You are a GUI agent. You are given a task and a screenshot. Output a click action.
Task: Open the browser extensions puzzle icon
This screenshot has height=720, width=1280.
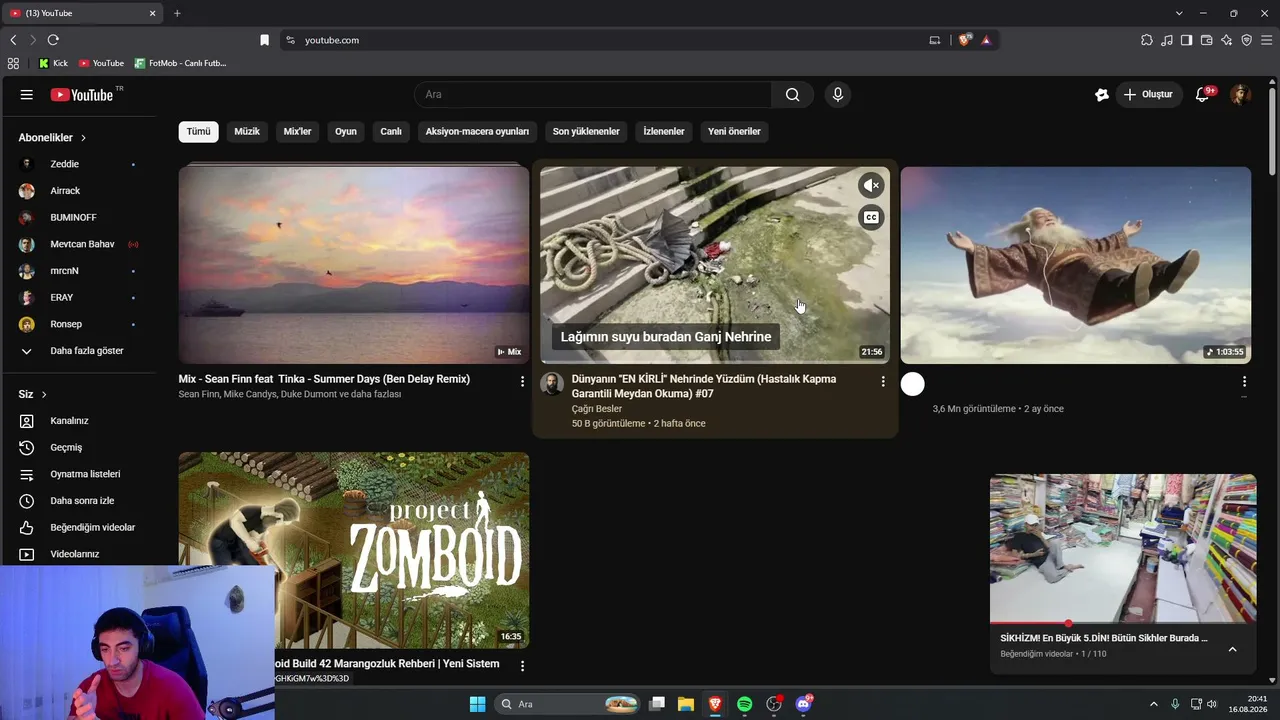pyautogui.click(x=1147, y=40)
